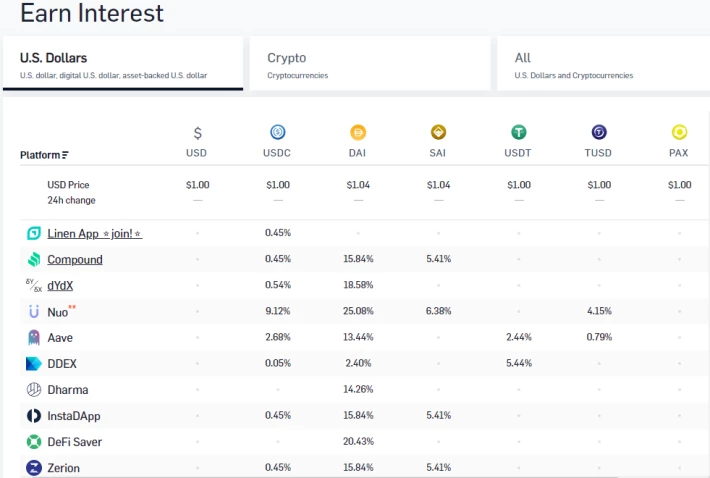
Task: Click the DAI USD price $1.04
Action: coord(358,185)
